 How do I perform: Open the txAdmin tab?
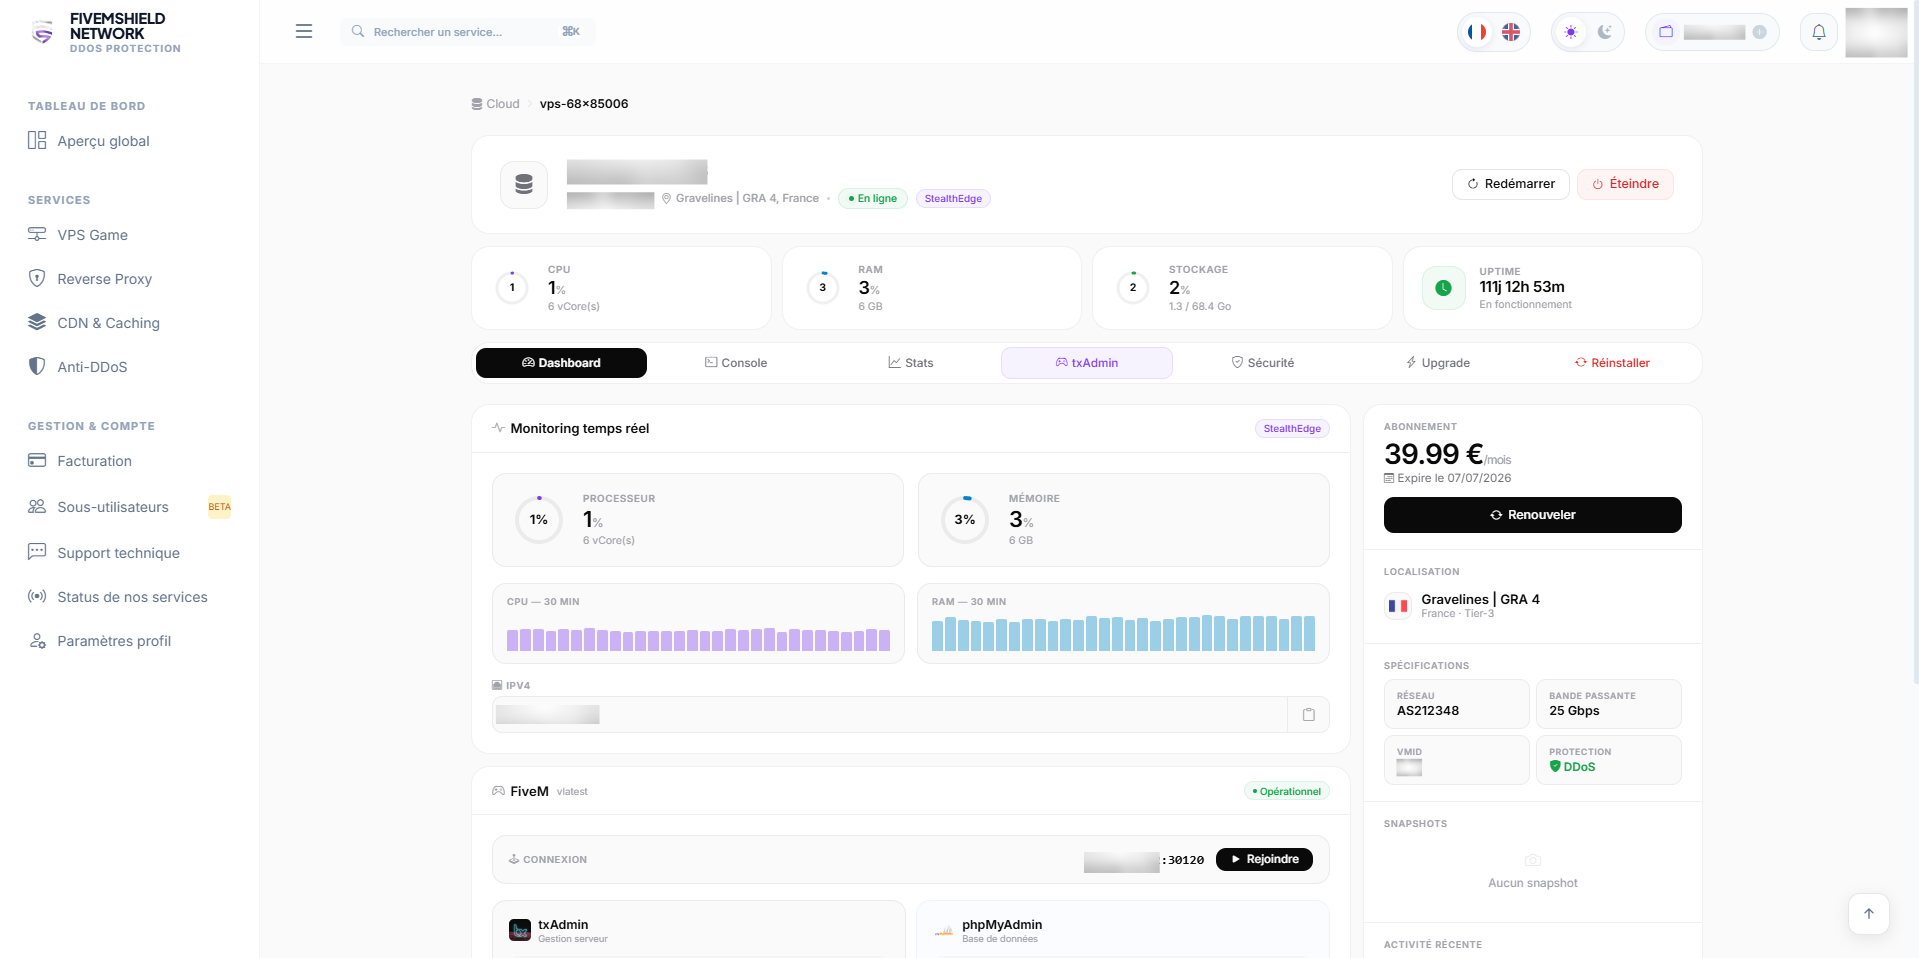(1087, 363)
